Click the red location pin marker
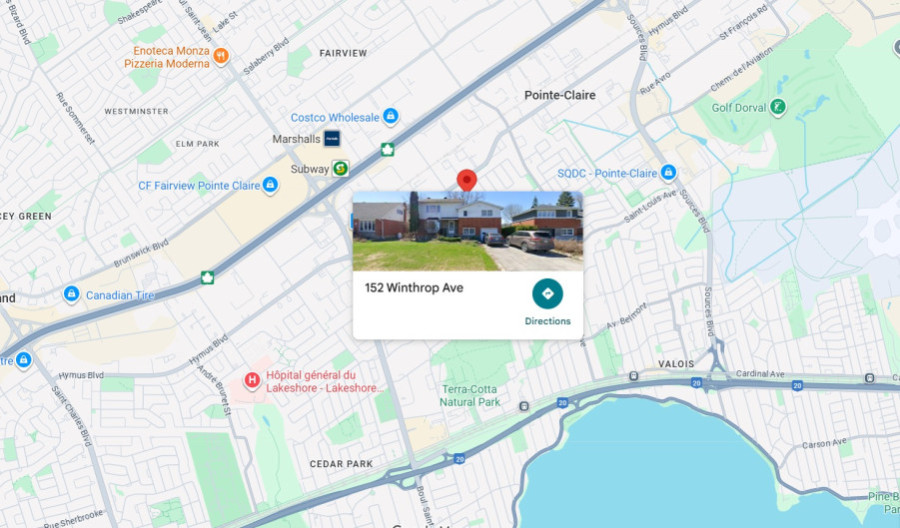Image resolution: width=900 pixels, height=528 pixels. (x=467, y=180)
